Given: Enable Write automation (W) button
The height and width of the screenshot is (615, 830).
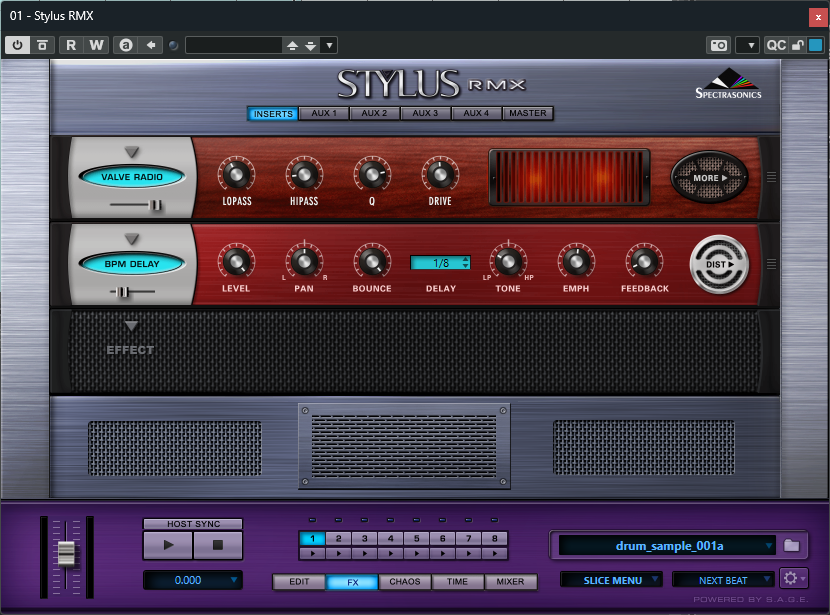Looking at the screenshot, I should tap(96, 45).
